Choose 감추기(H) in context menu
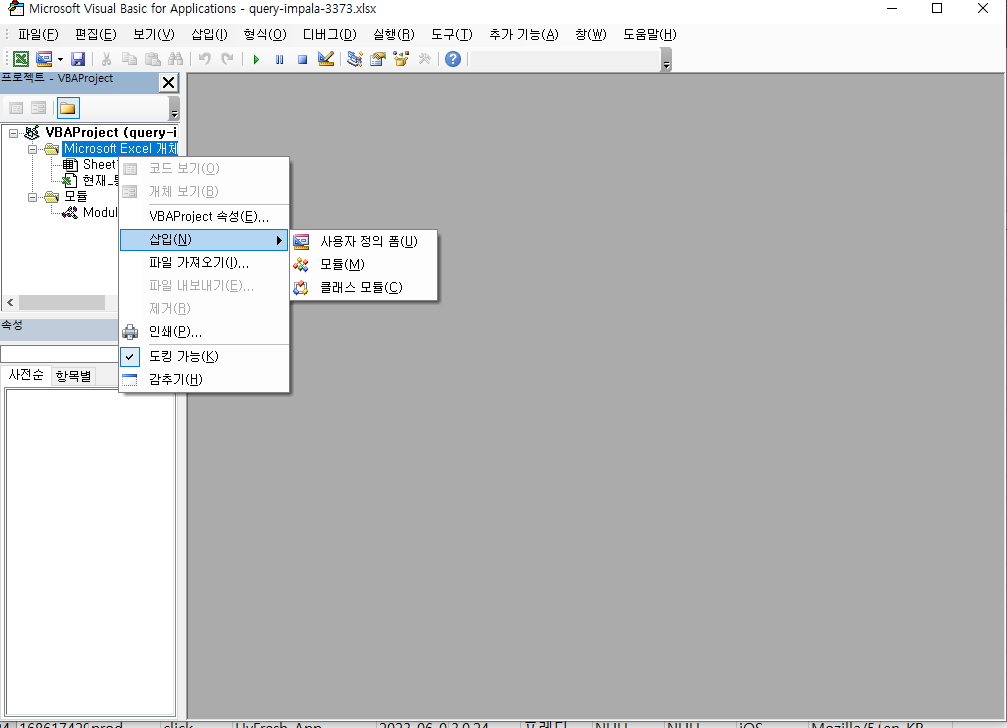1007x728 pixels. point(204,379)
